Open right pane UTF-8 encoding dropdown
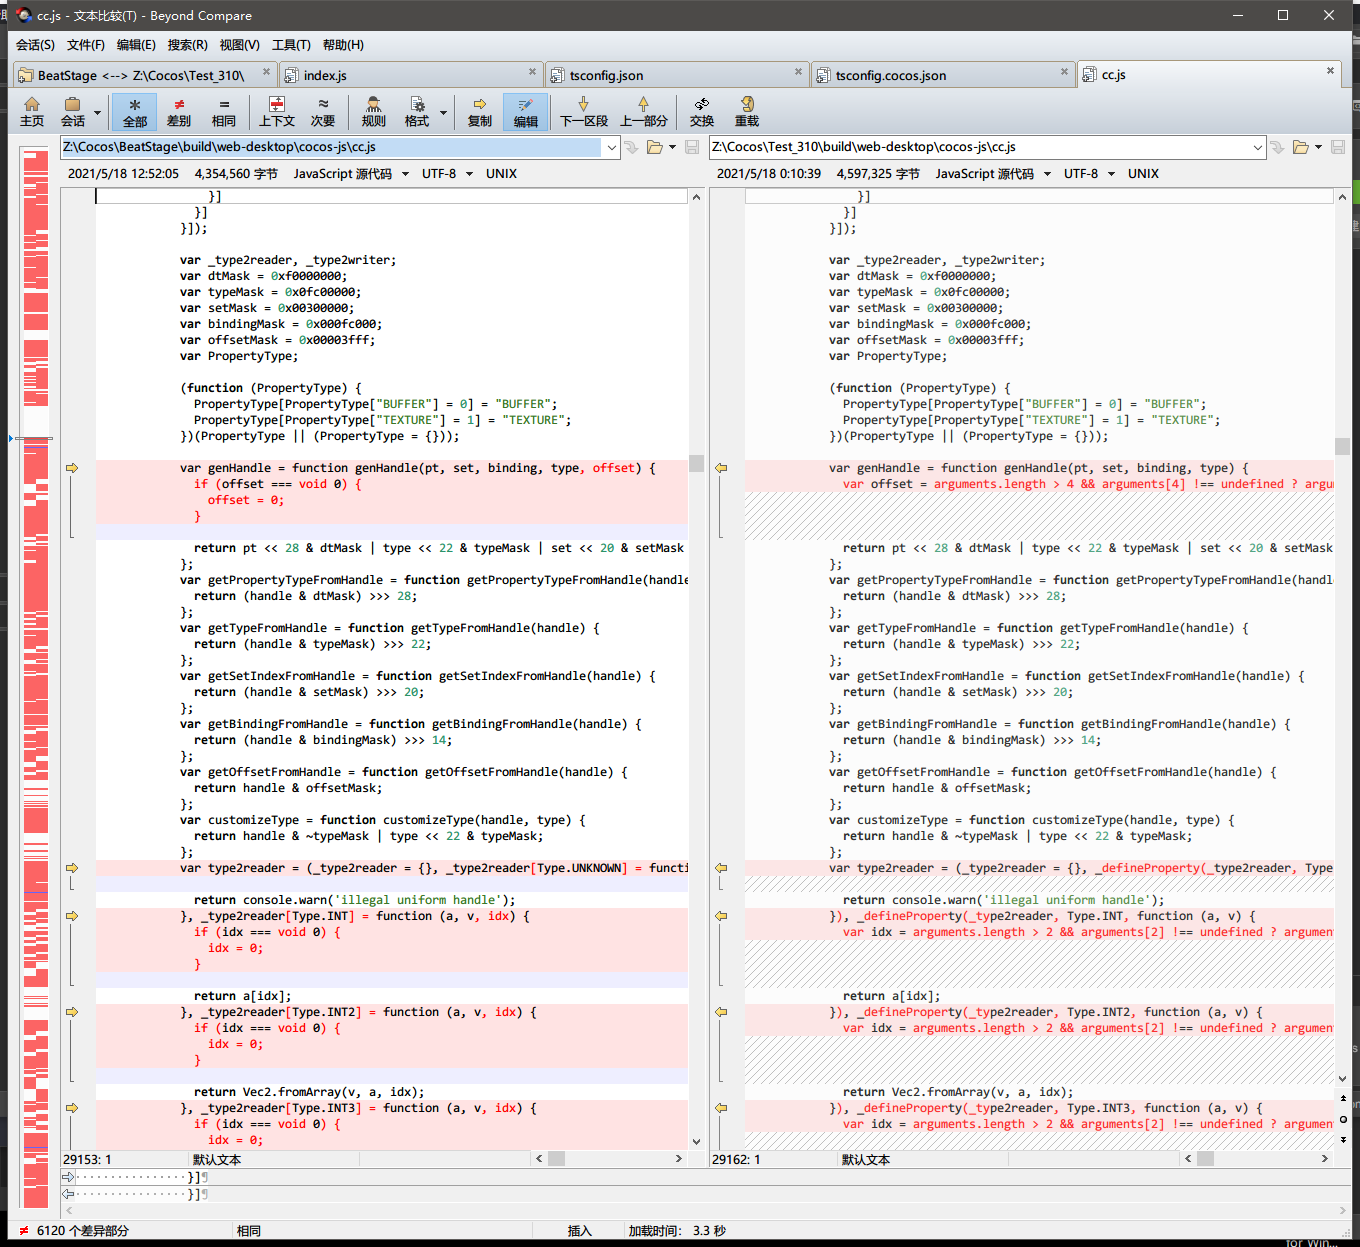The image size is (1360, 1247). coord(1087,174)
